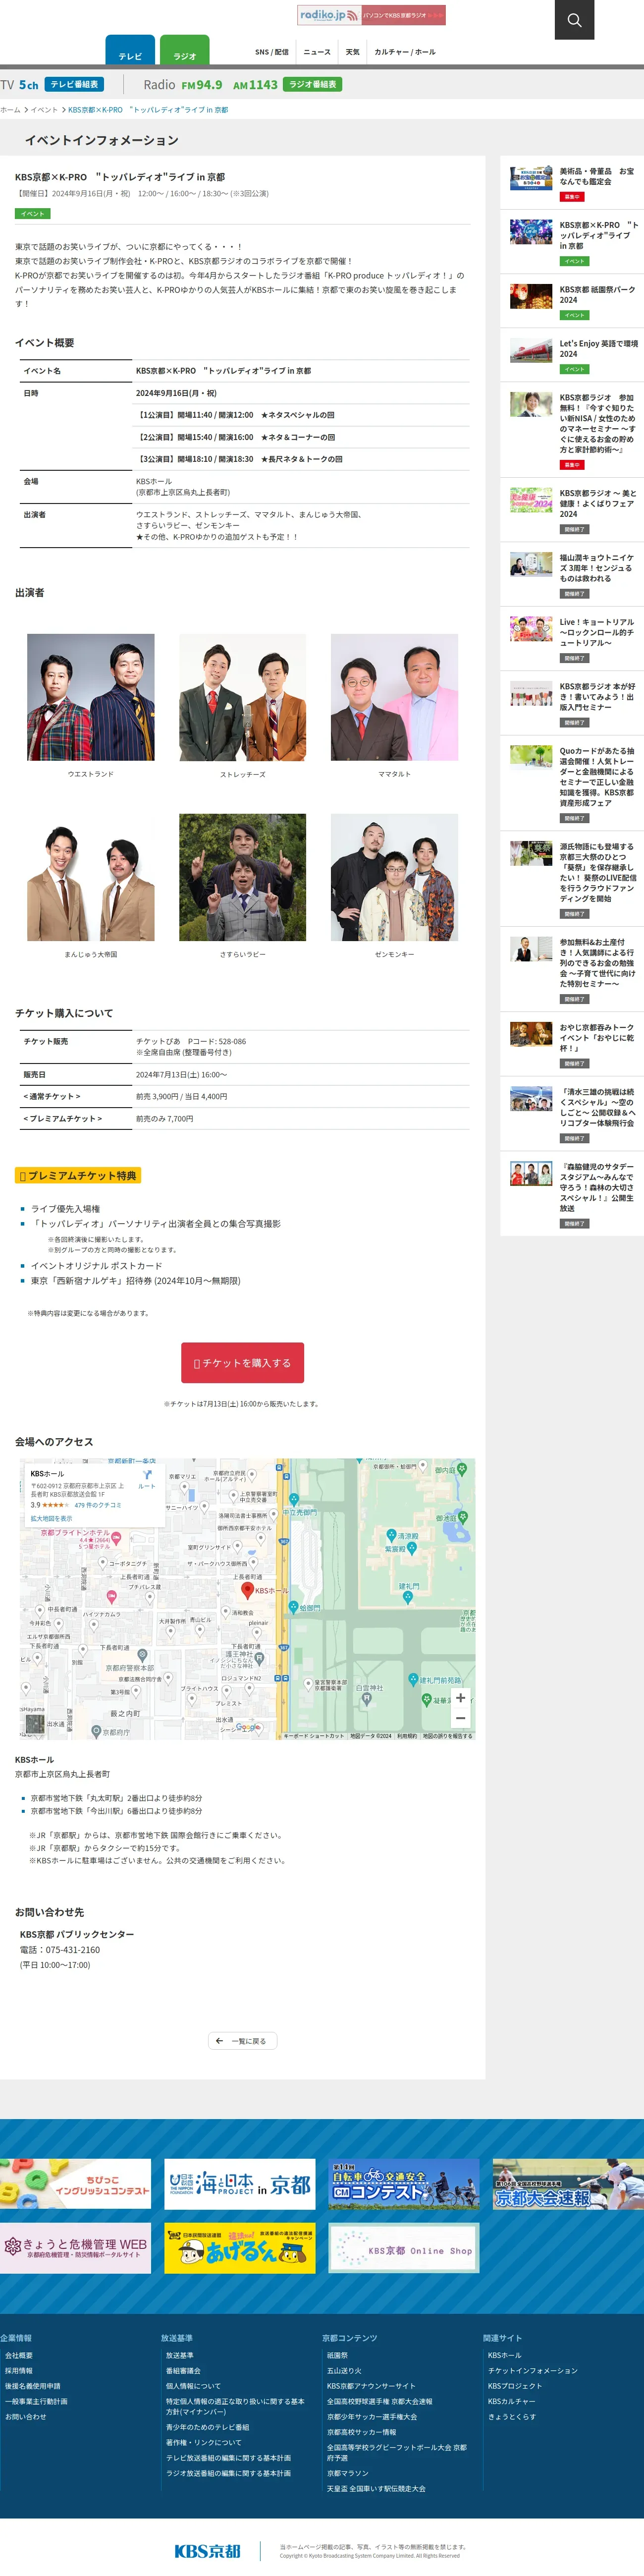Go to イベント breadcrumb link
The width and height of the screenshot is (644, 2576).
(44, 110)
